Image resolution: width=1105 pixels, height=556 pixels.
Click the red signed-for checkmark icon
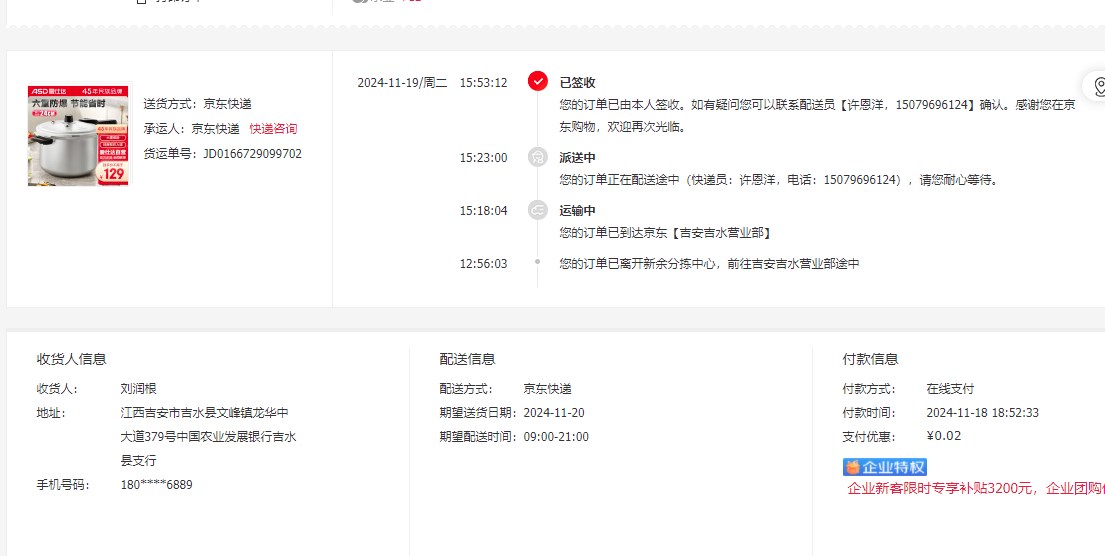pyautogui.click(x=538, y=82)
